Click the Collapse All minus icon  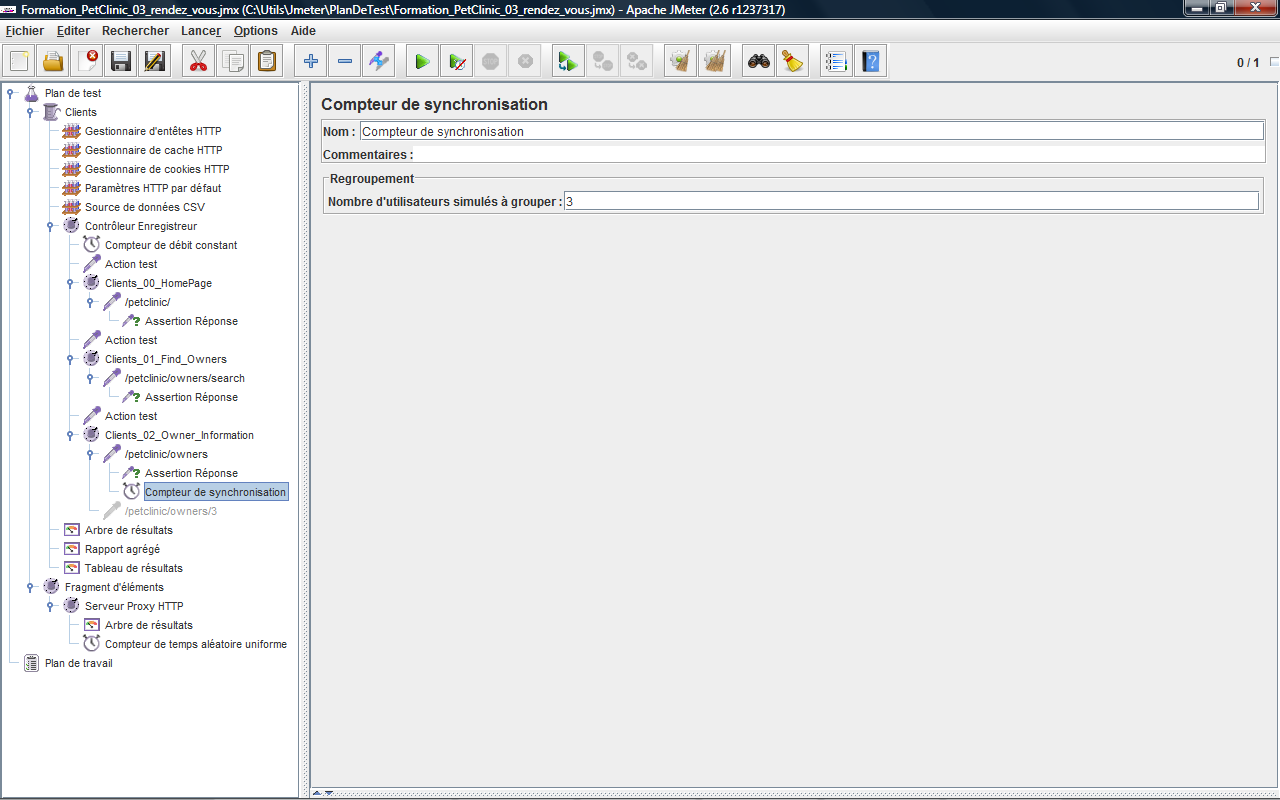[x=345, y=62]
